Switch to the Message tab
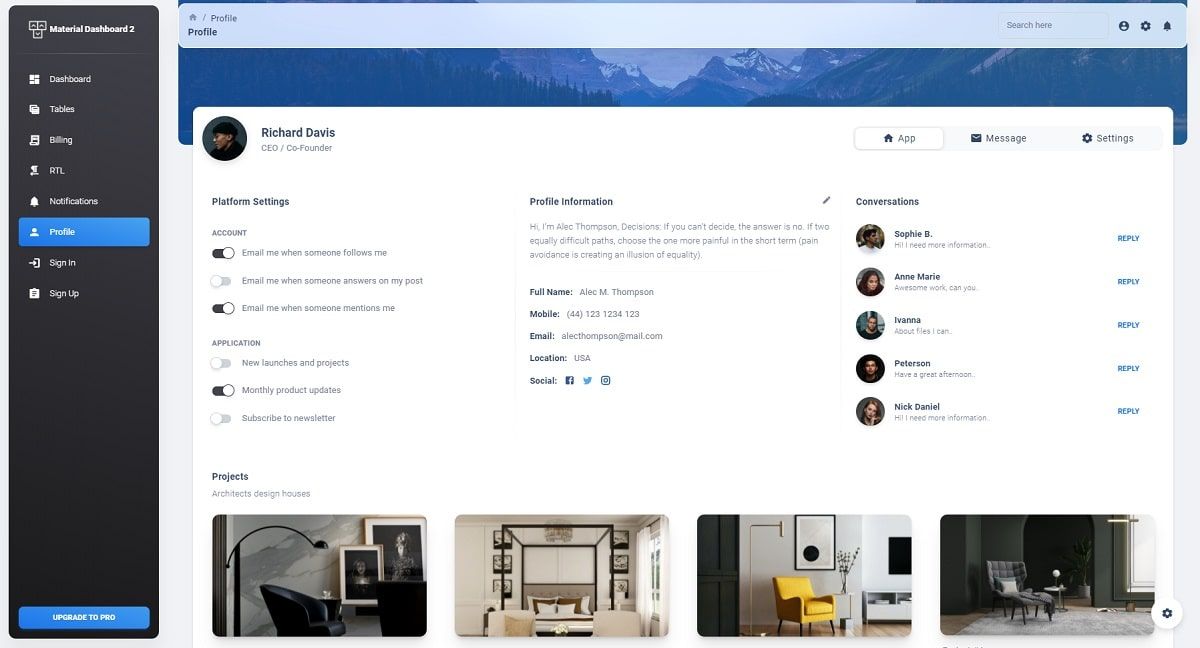The width and height of the screenshot is (1200, 648). [x=998, y=138]
